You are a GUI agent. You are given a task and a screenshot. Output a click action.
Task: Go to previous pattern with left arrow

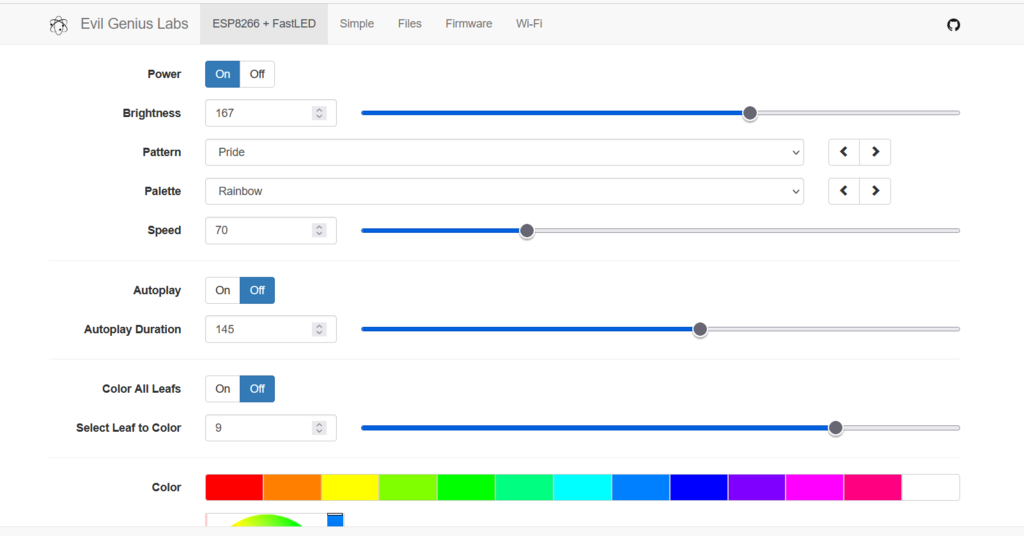[x=844, y=152]
